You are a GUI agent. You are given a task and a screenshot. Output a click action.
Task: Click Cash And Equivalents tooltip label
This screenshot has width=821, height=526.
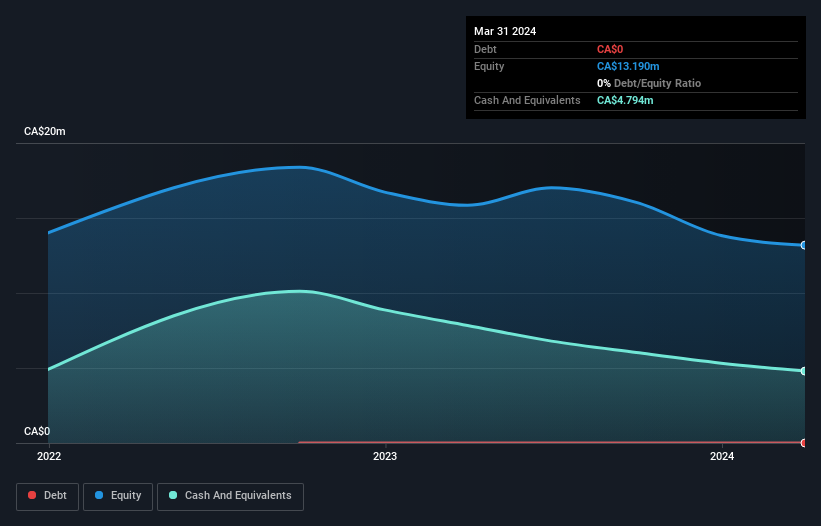pyautogui.click(x=527, y=100)
